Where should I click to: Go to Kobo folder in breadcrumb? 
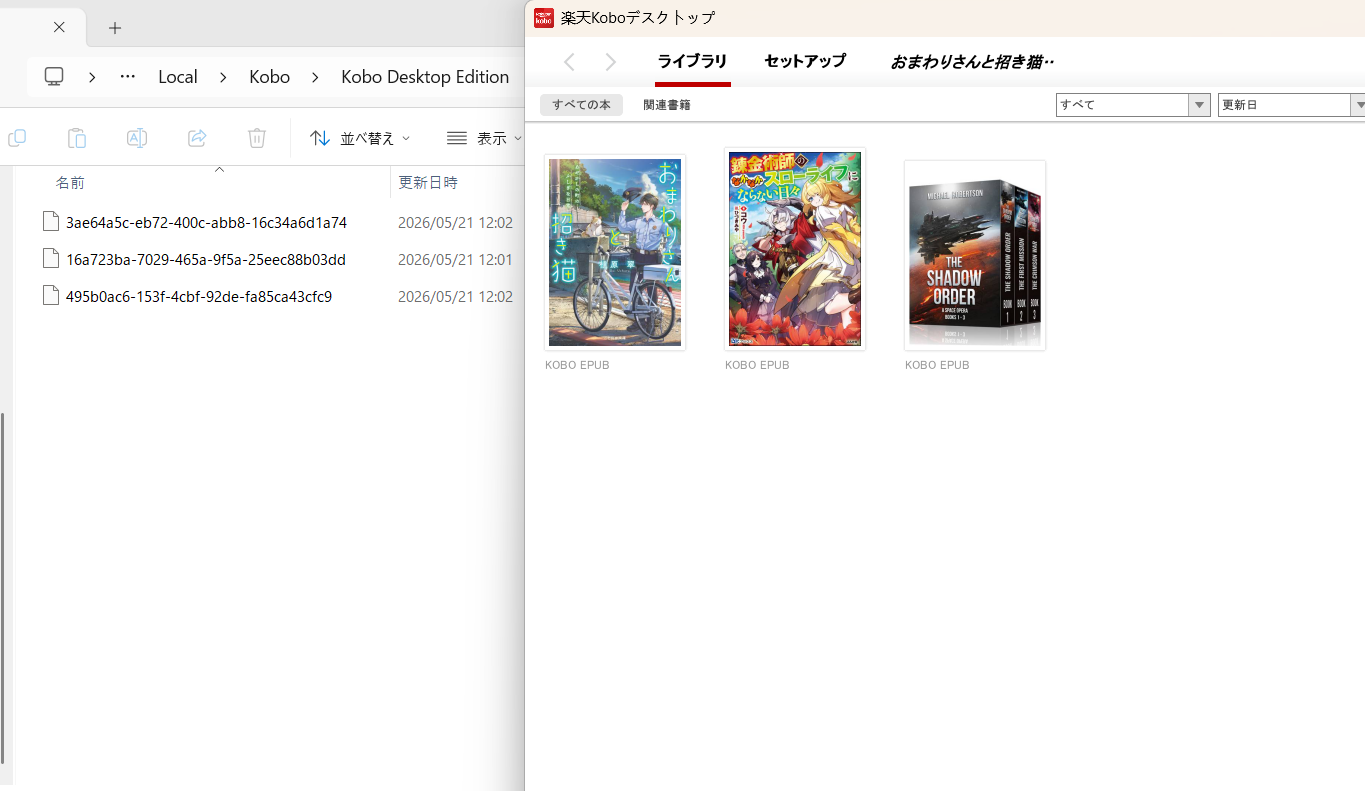(270, 76)
